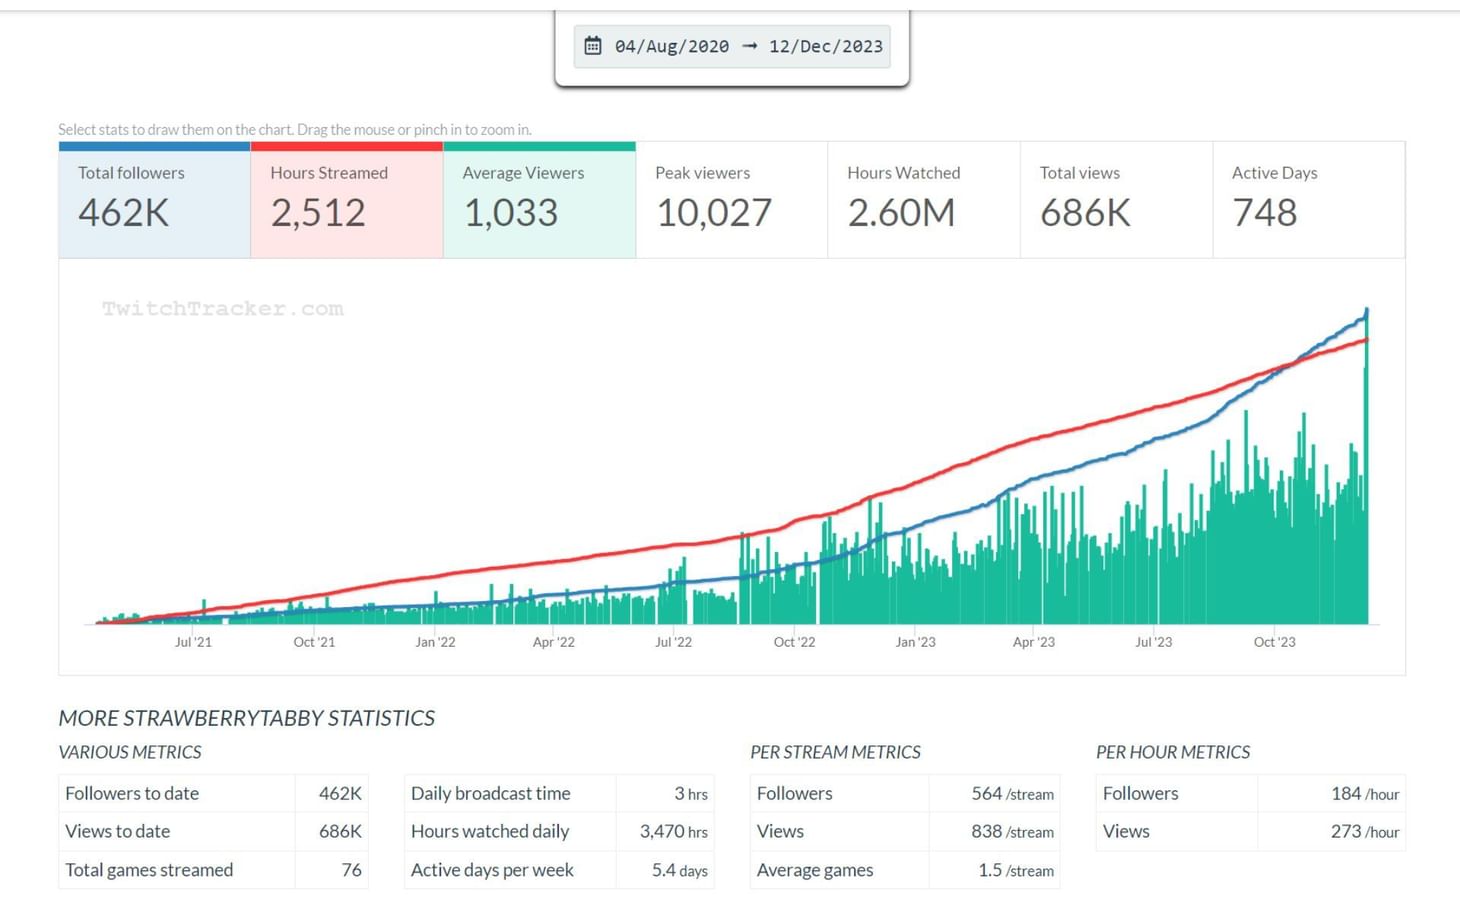Select the end date 12/Dec/2023
This screenshot has height=913, width=1460.
point(825,46)
